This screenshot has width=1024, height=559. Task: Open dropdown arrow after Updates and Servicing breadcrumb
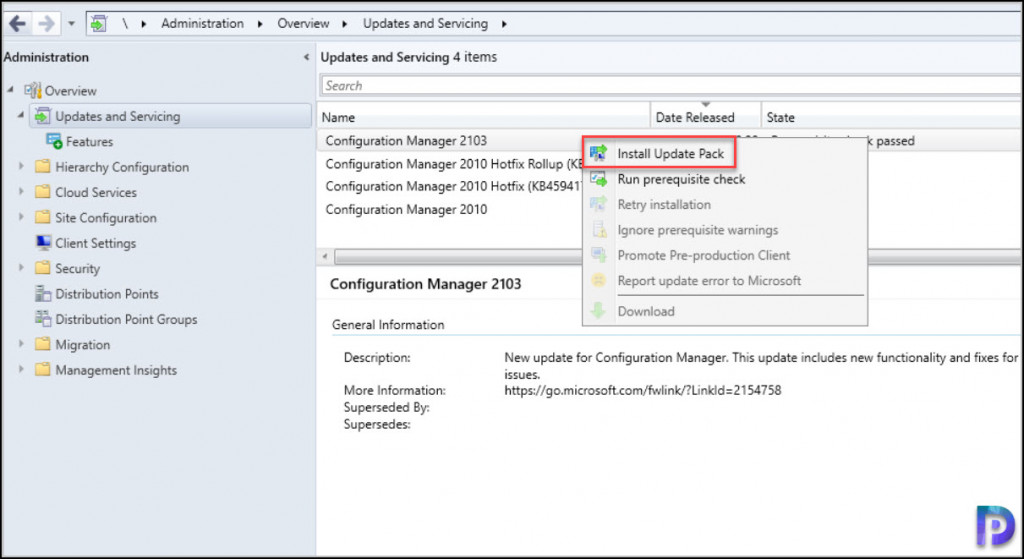(x=504, y=24)
